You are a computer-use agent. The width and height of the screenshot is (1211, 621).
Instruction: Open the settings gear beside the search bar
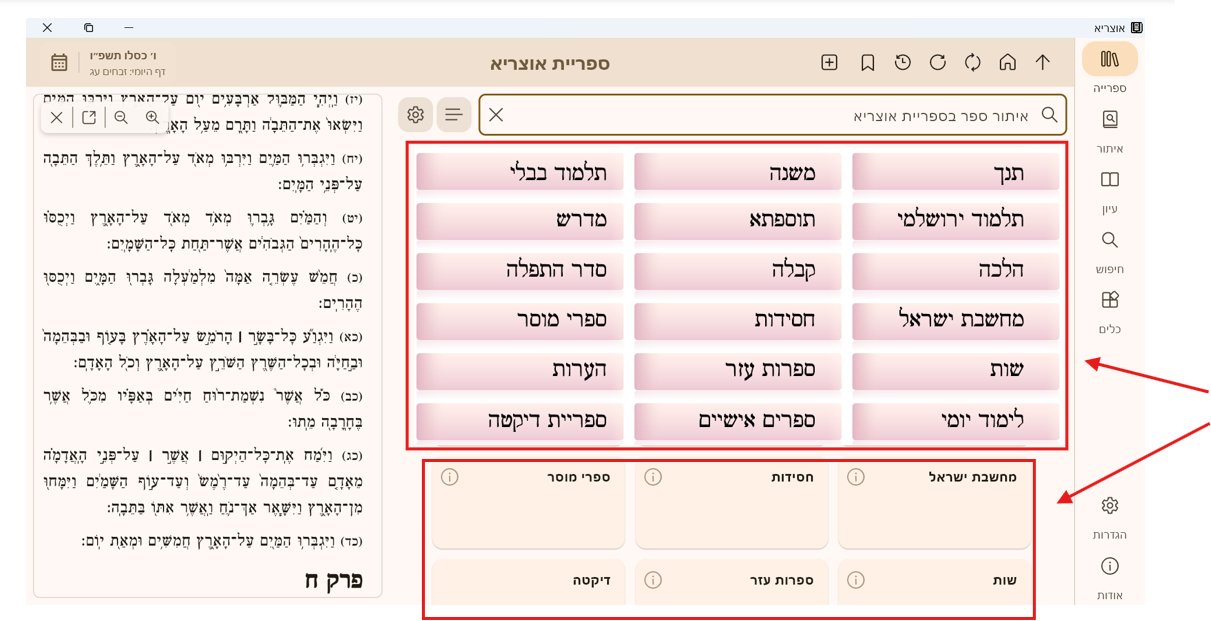point(417,114)
